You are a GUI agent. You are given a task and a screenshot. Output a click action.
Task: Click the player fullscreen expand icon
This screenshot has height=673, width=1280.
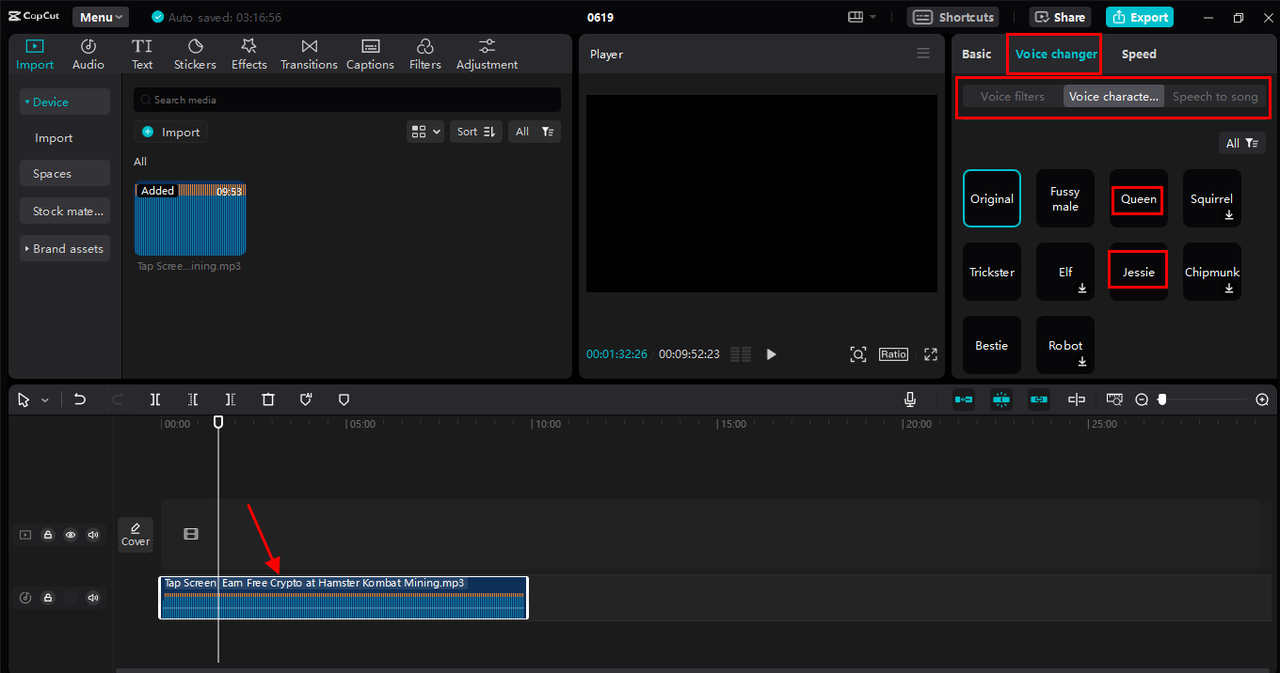click(931, 354)
